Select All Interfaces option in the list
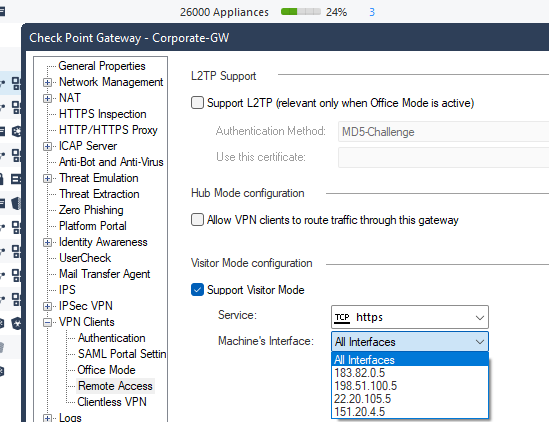Image resolution: width=549 pixels, height=422 pixels. coord(410,360)
